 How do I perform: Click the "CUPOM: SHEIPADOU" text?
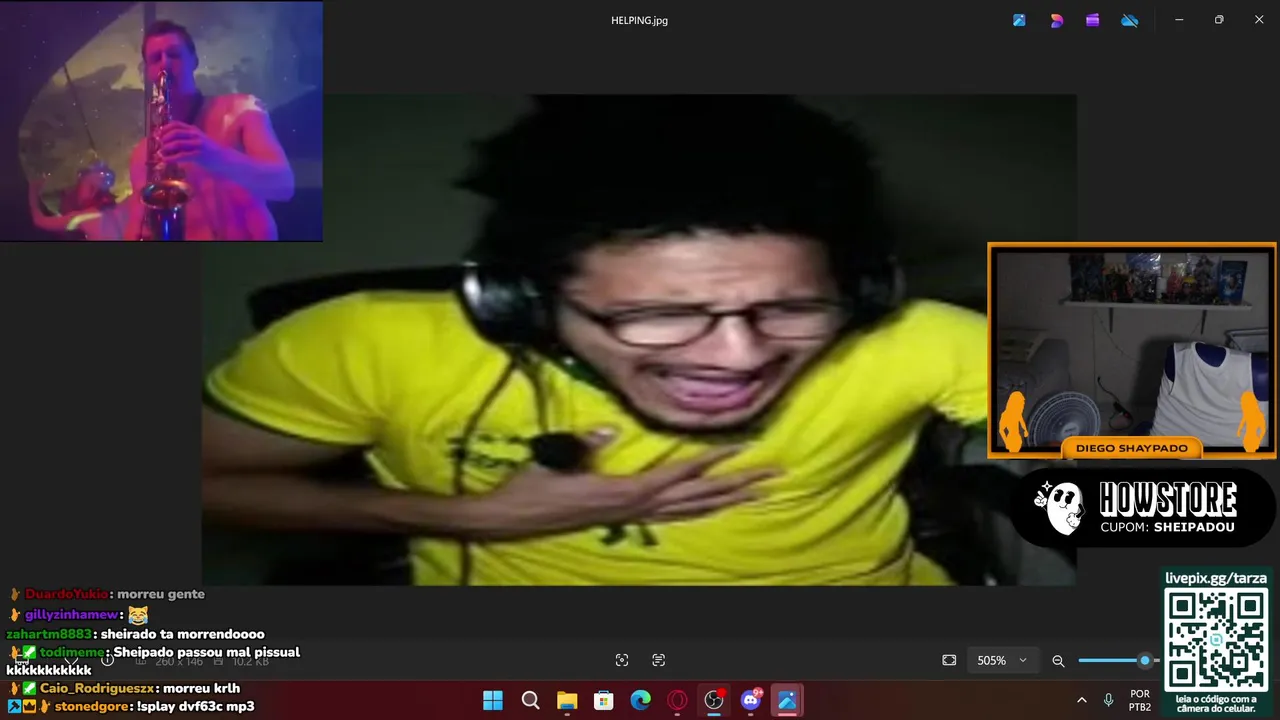pos(1167,527)
